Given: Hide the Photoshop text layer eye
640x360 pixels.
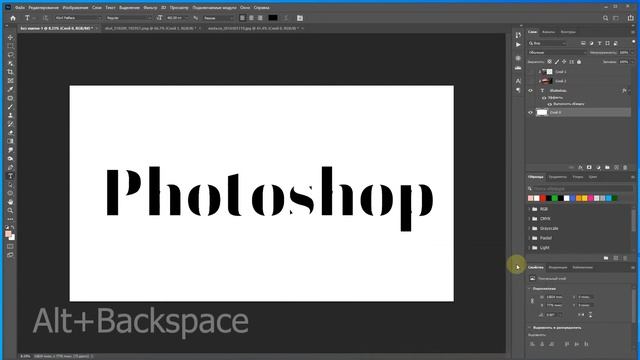Looking at the screenshot, I should [531, 91].
